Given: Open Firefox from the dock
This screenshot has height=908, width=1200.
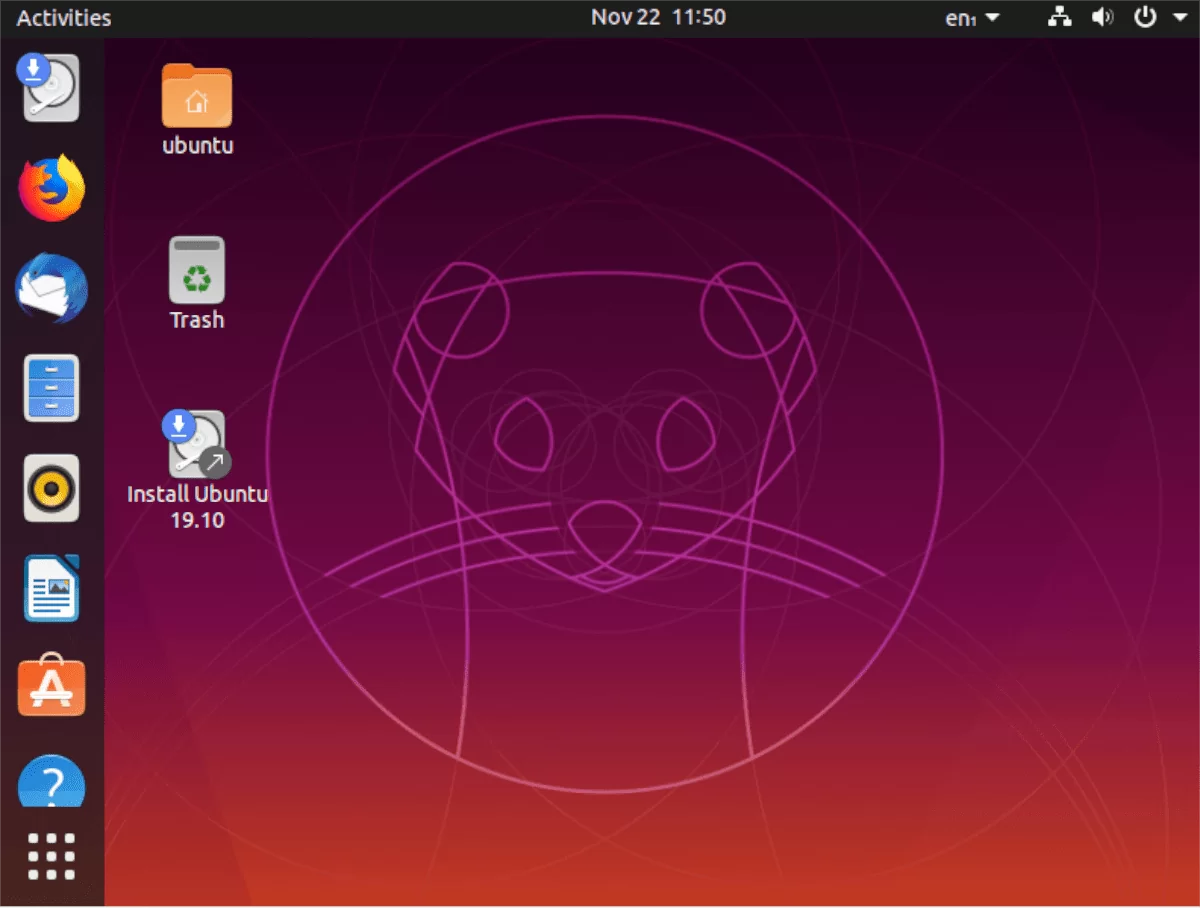Looking at the screenshot, I should tap(50, 187).
